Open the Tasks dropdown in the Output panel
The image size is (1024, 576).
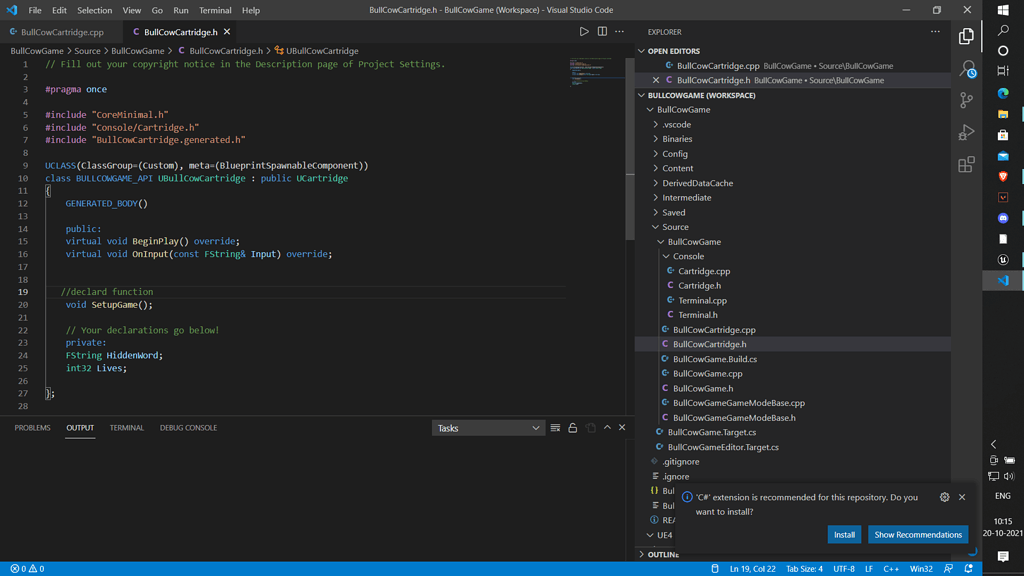pyautogui.click(x=487, y=427)
